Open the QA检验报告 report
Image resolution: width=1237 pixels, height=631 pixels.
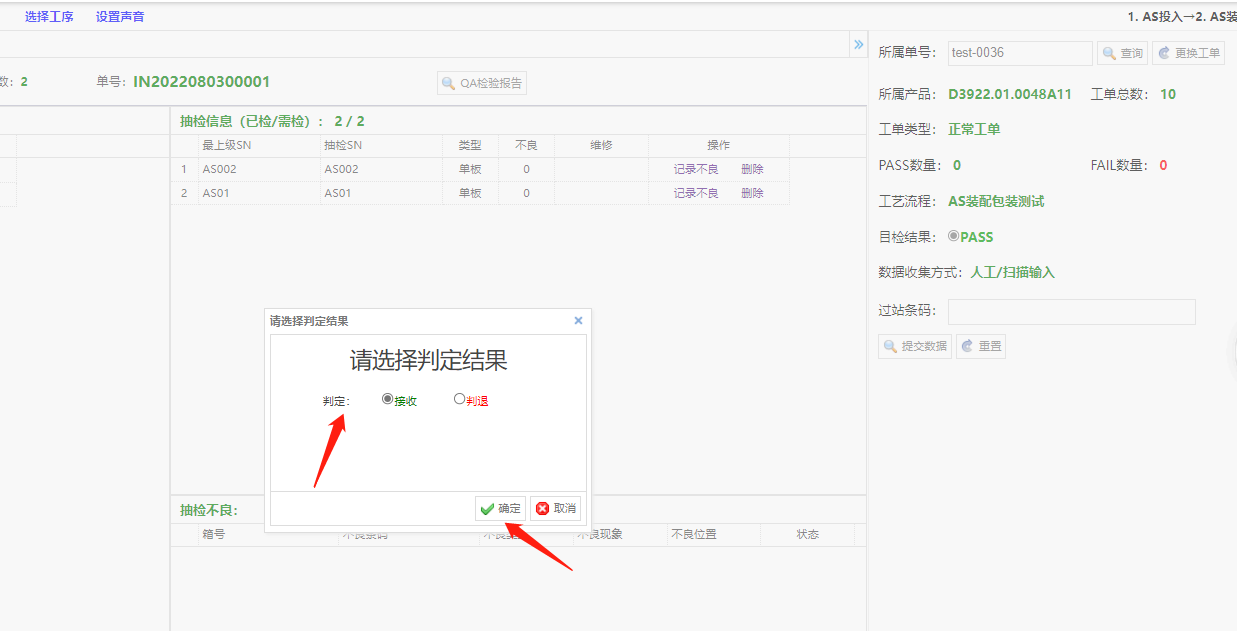[x=482, y=83]
